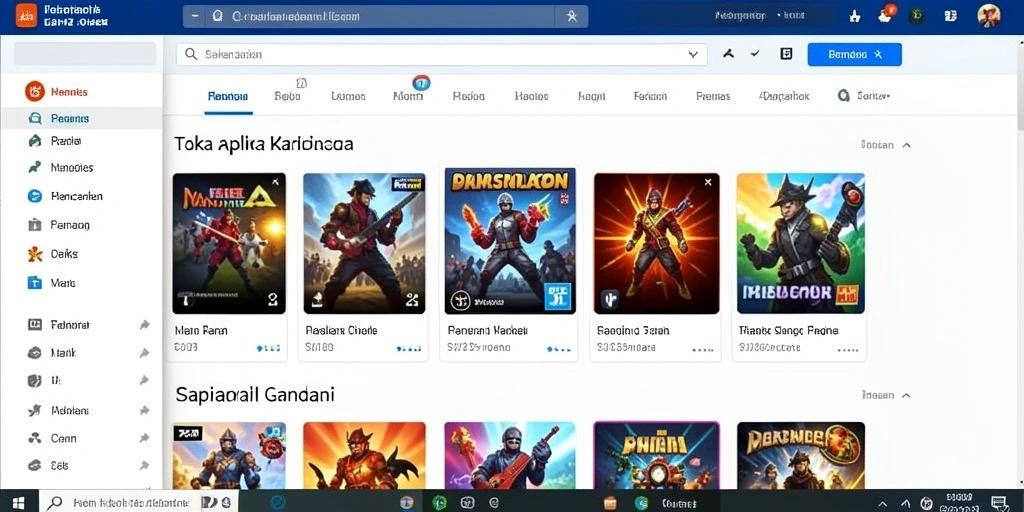1024x512 pixels.
Task: Switch to the Sabo tab
Action: [x=287, y=96]
